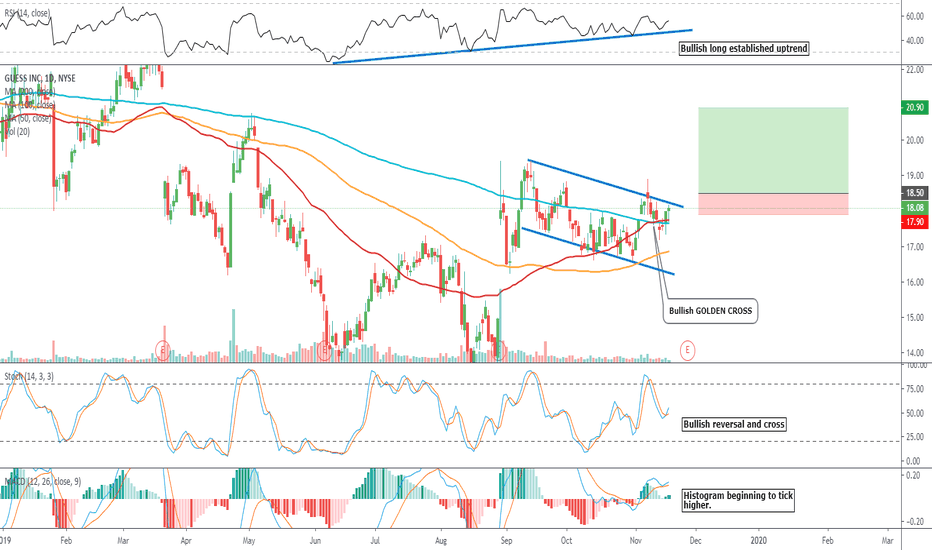The image size is (932, 550).
Task: Click the Mar label near the right edge
Action: [887, 540]
